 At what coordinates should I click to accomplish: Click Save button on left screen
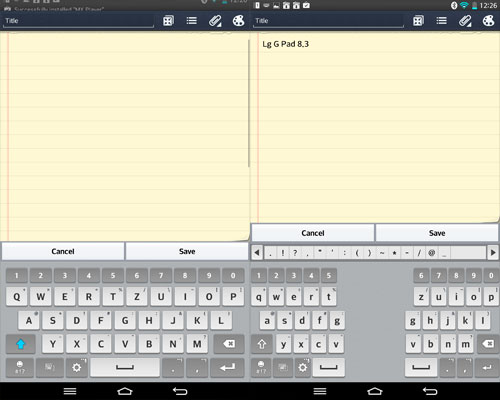point(187,251)
